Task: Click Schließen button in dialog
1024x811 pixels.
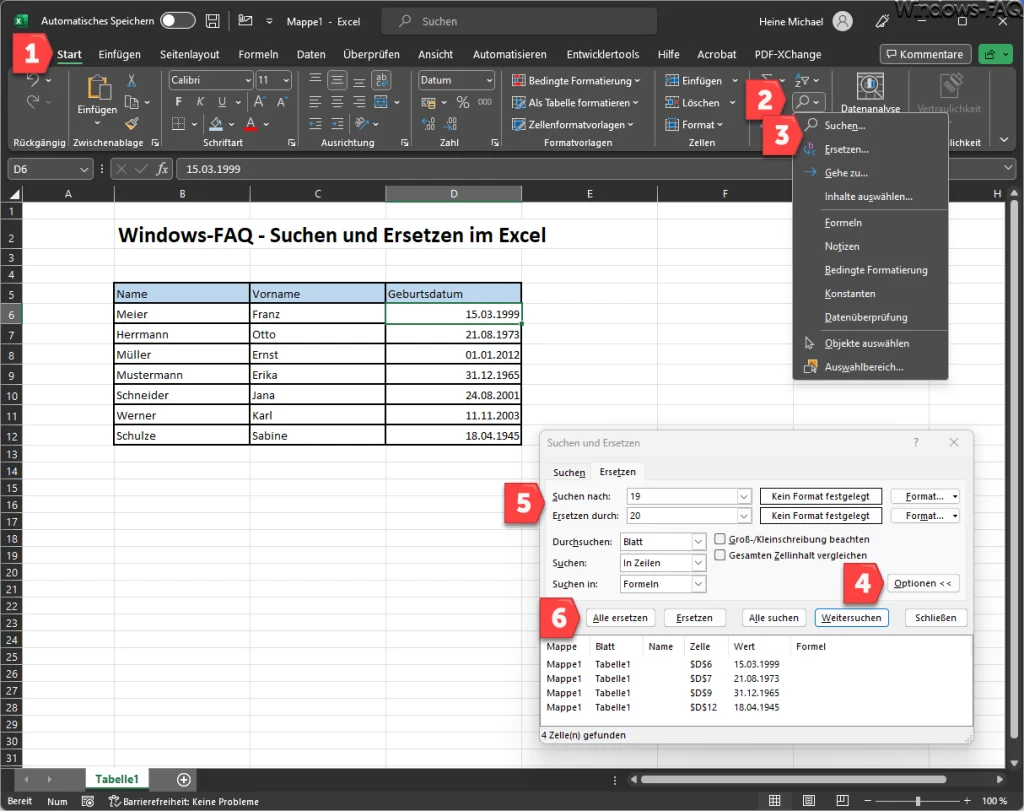Action: [935, 618]
